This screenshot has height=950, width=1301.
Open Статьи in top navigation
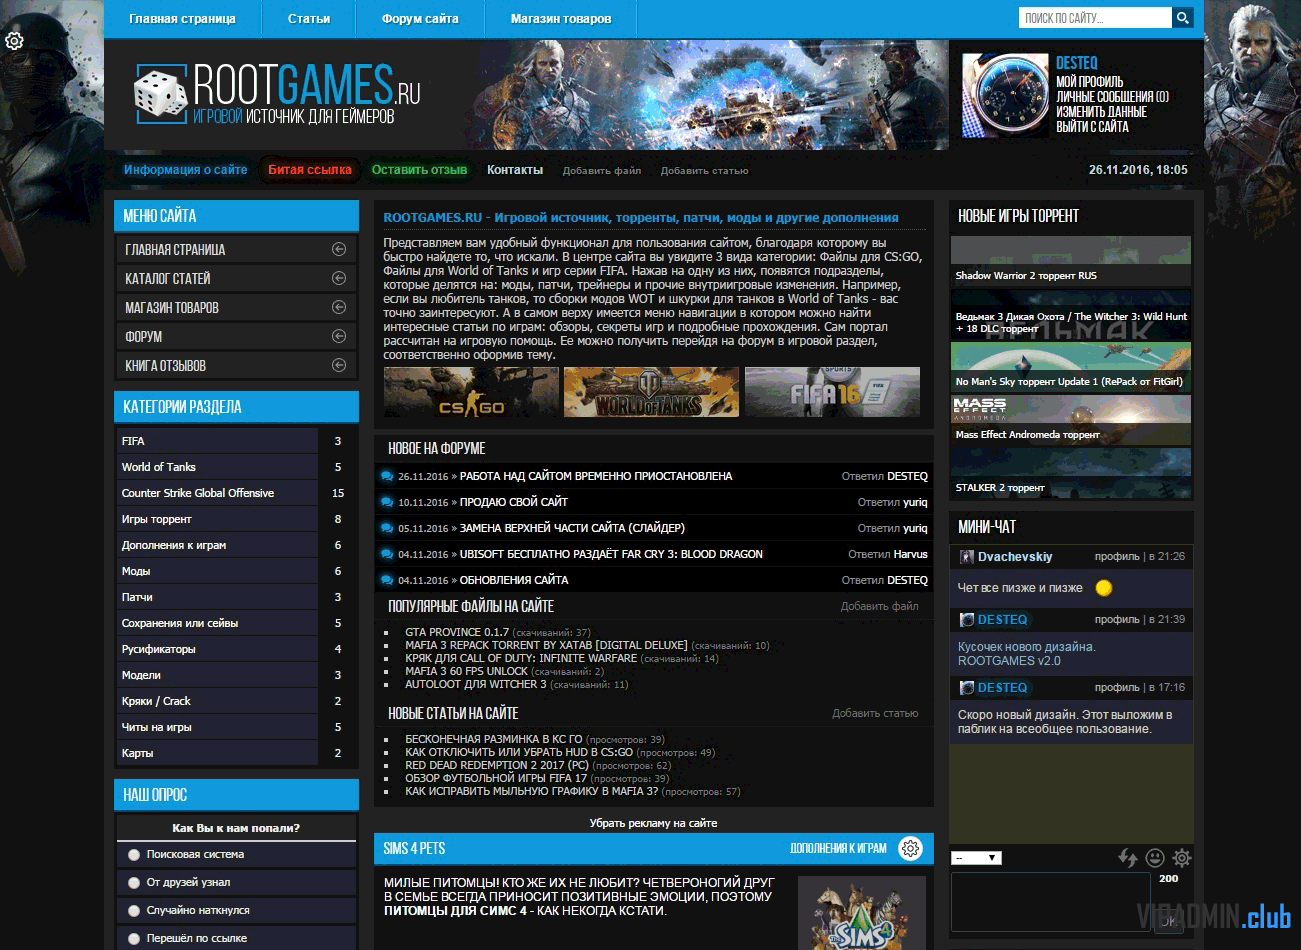309,18
